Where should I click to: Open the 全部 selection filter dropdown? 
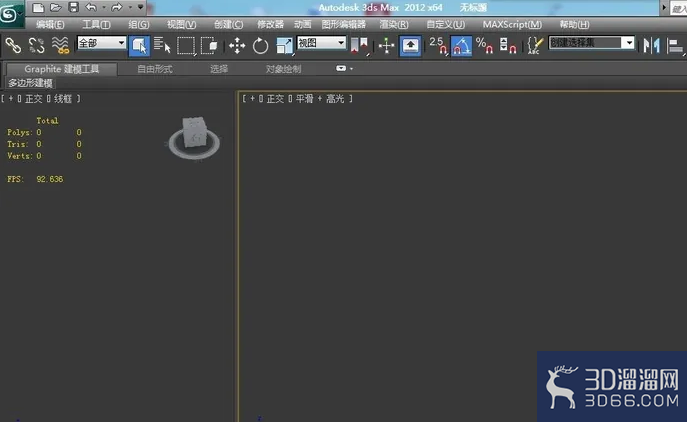pyautogui.click(x=102, y=43)
